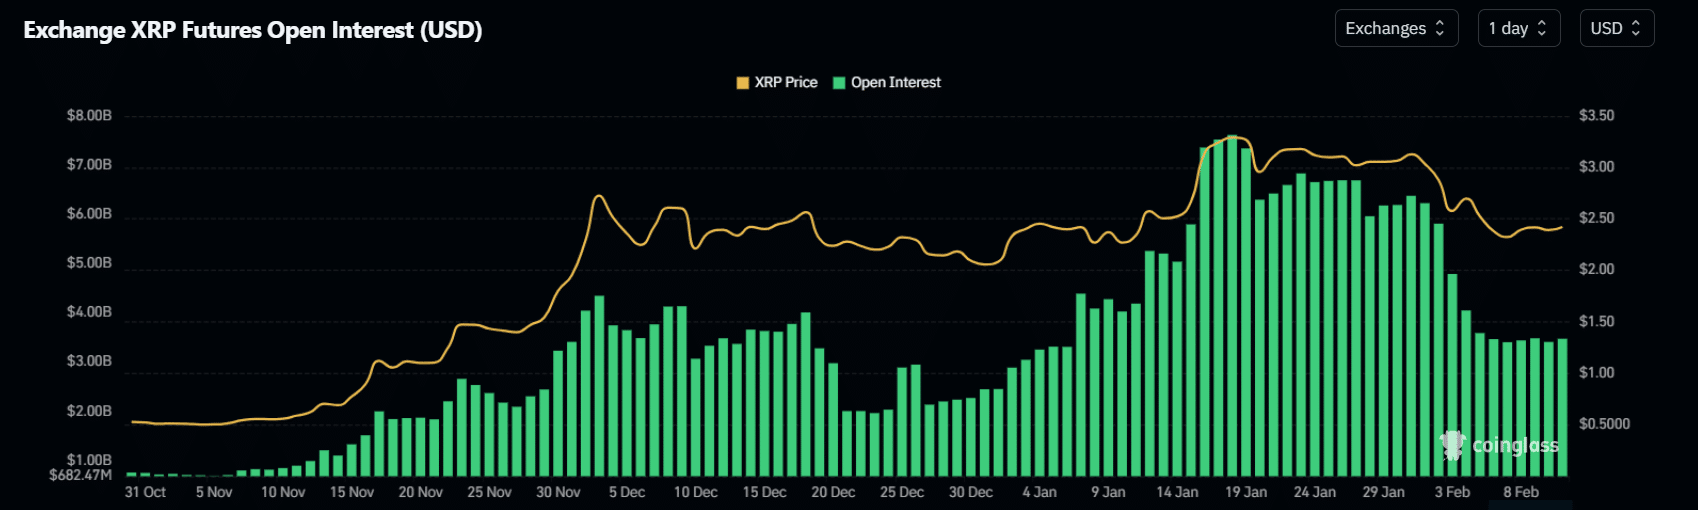Click the green Open Interest legend swatch

(x=840, y=83)
